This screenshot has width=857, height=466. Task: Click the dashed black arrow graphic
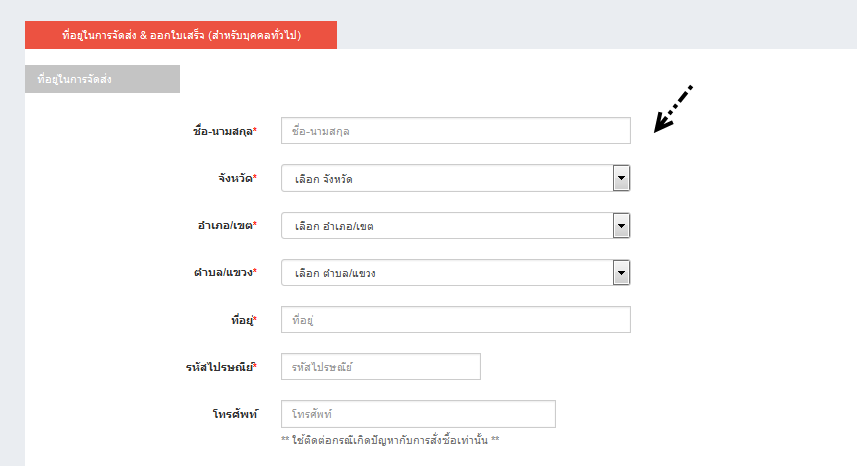pos(673,109)
